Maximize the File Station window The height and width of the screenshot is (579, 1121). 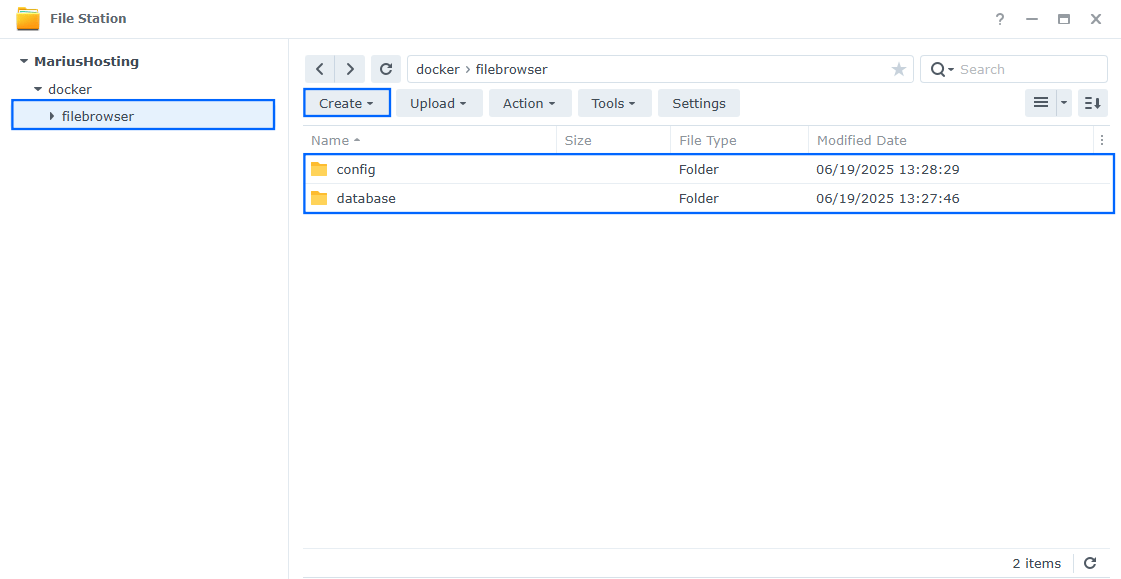pyautogui.click(x=1064, y=19)
